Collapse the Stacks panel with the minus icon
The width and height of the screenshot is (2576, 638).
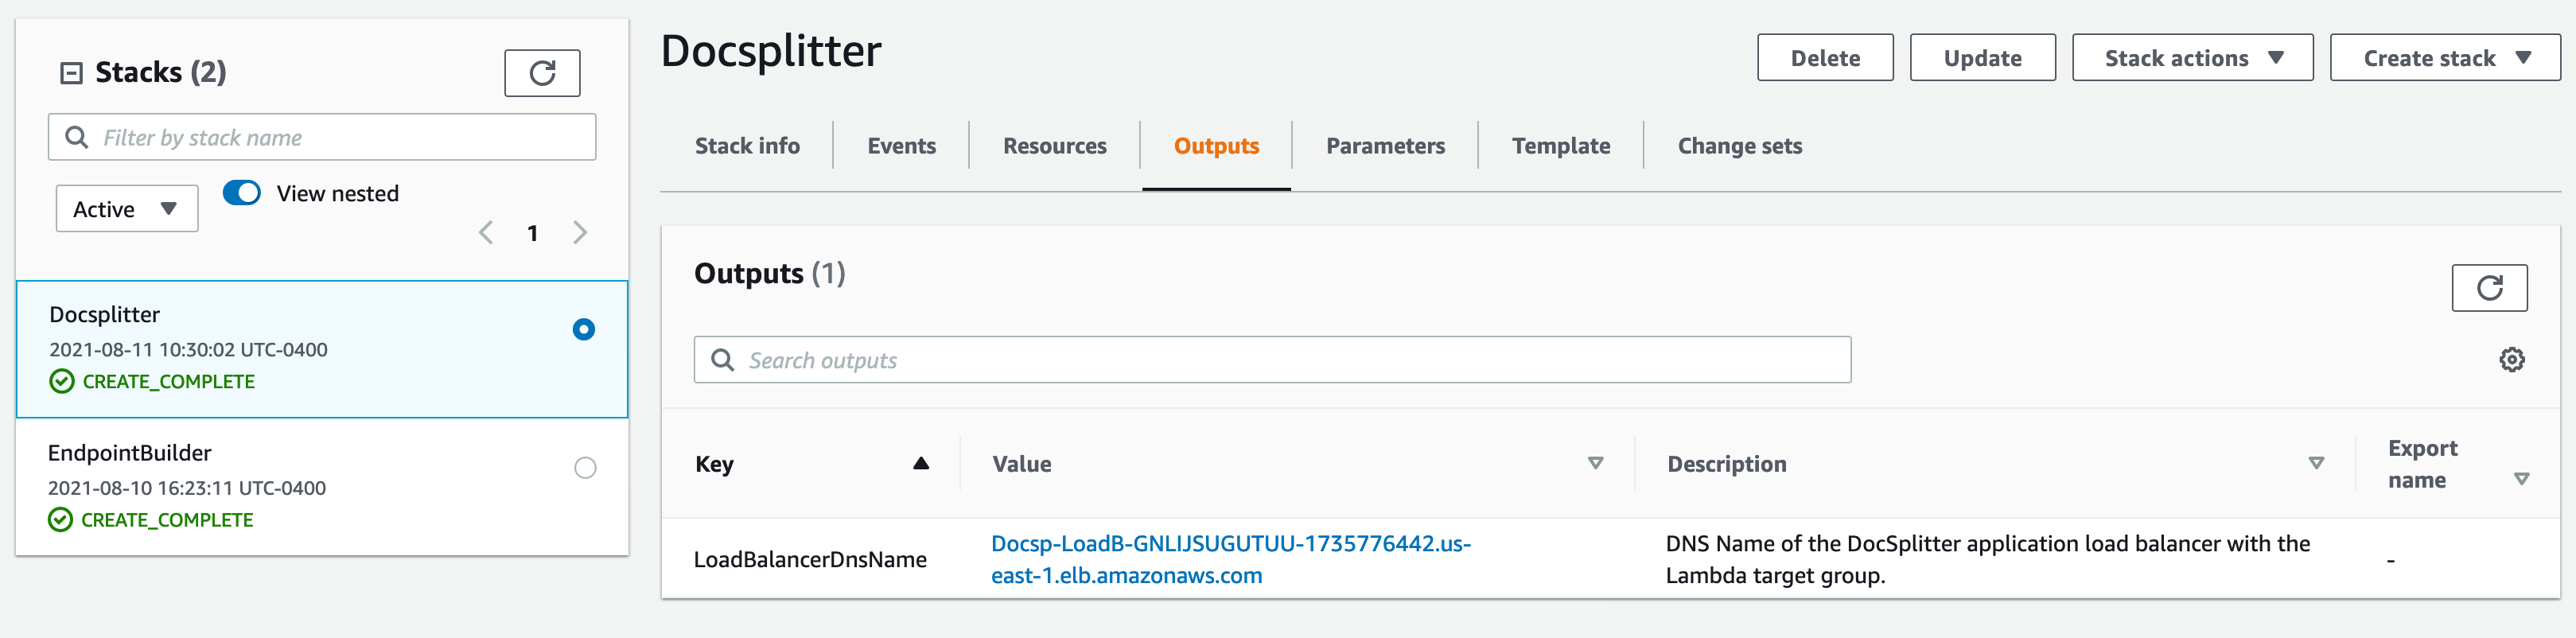[x=71, y=73]
